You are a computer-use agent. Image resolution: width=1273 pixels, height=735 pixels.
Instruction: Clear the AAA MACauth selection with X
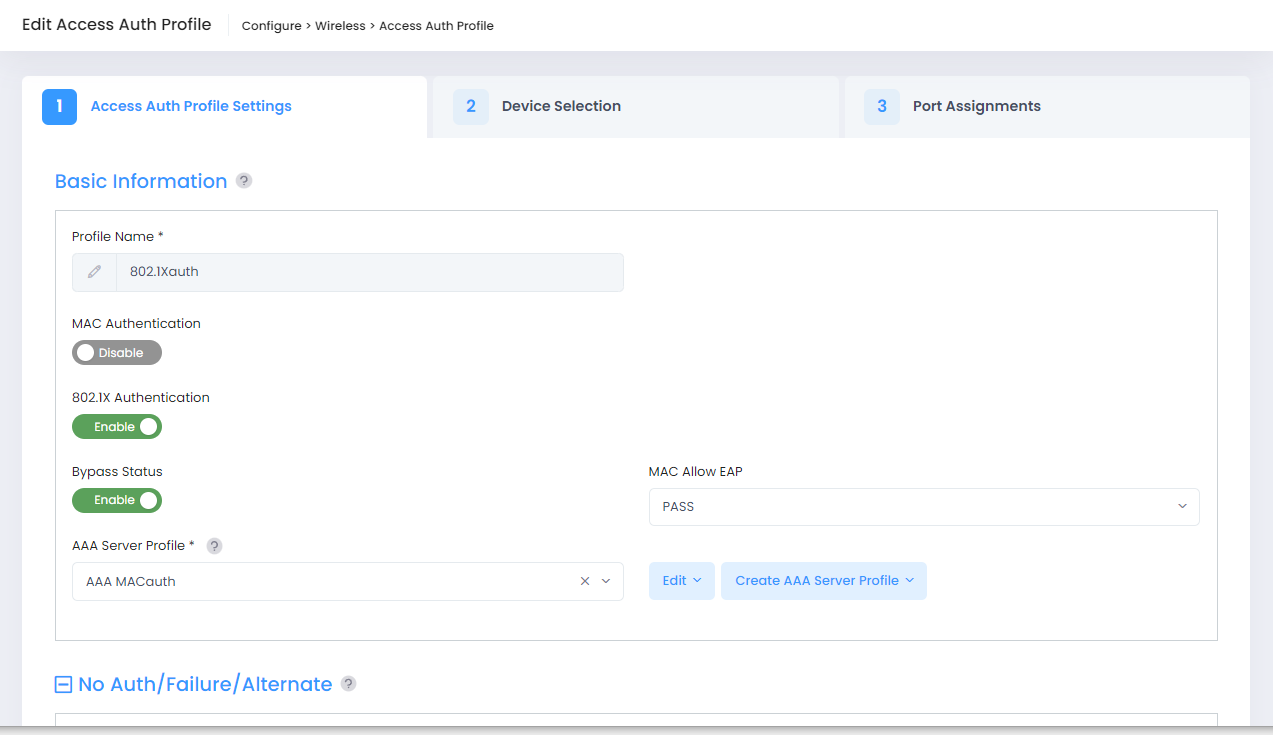[x=585, y=581]
